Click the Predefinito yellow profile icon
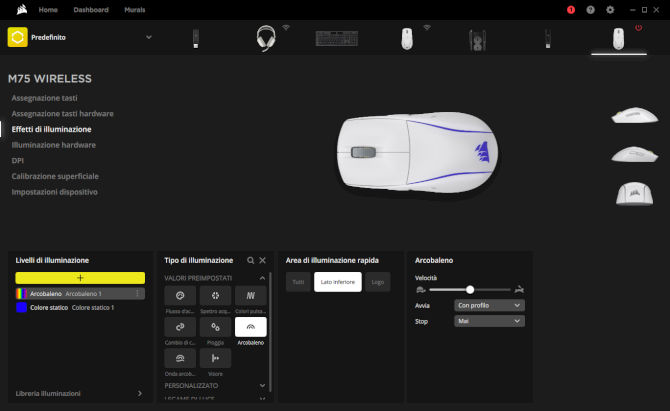Screen dimensions: 670x411 18,37
